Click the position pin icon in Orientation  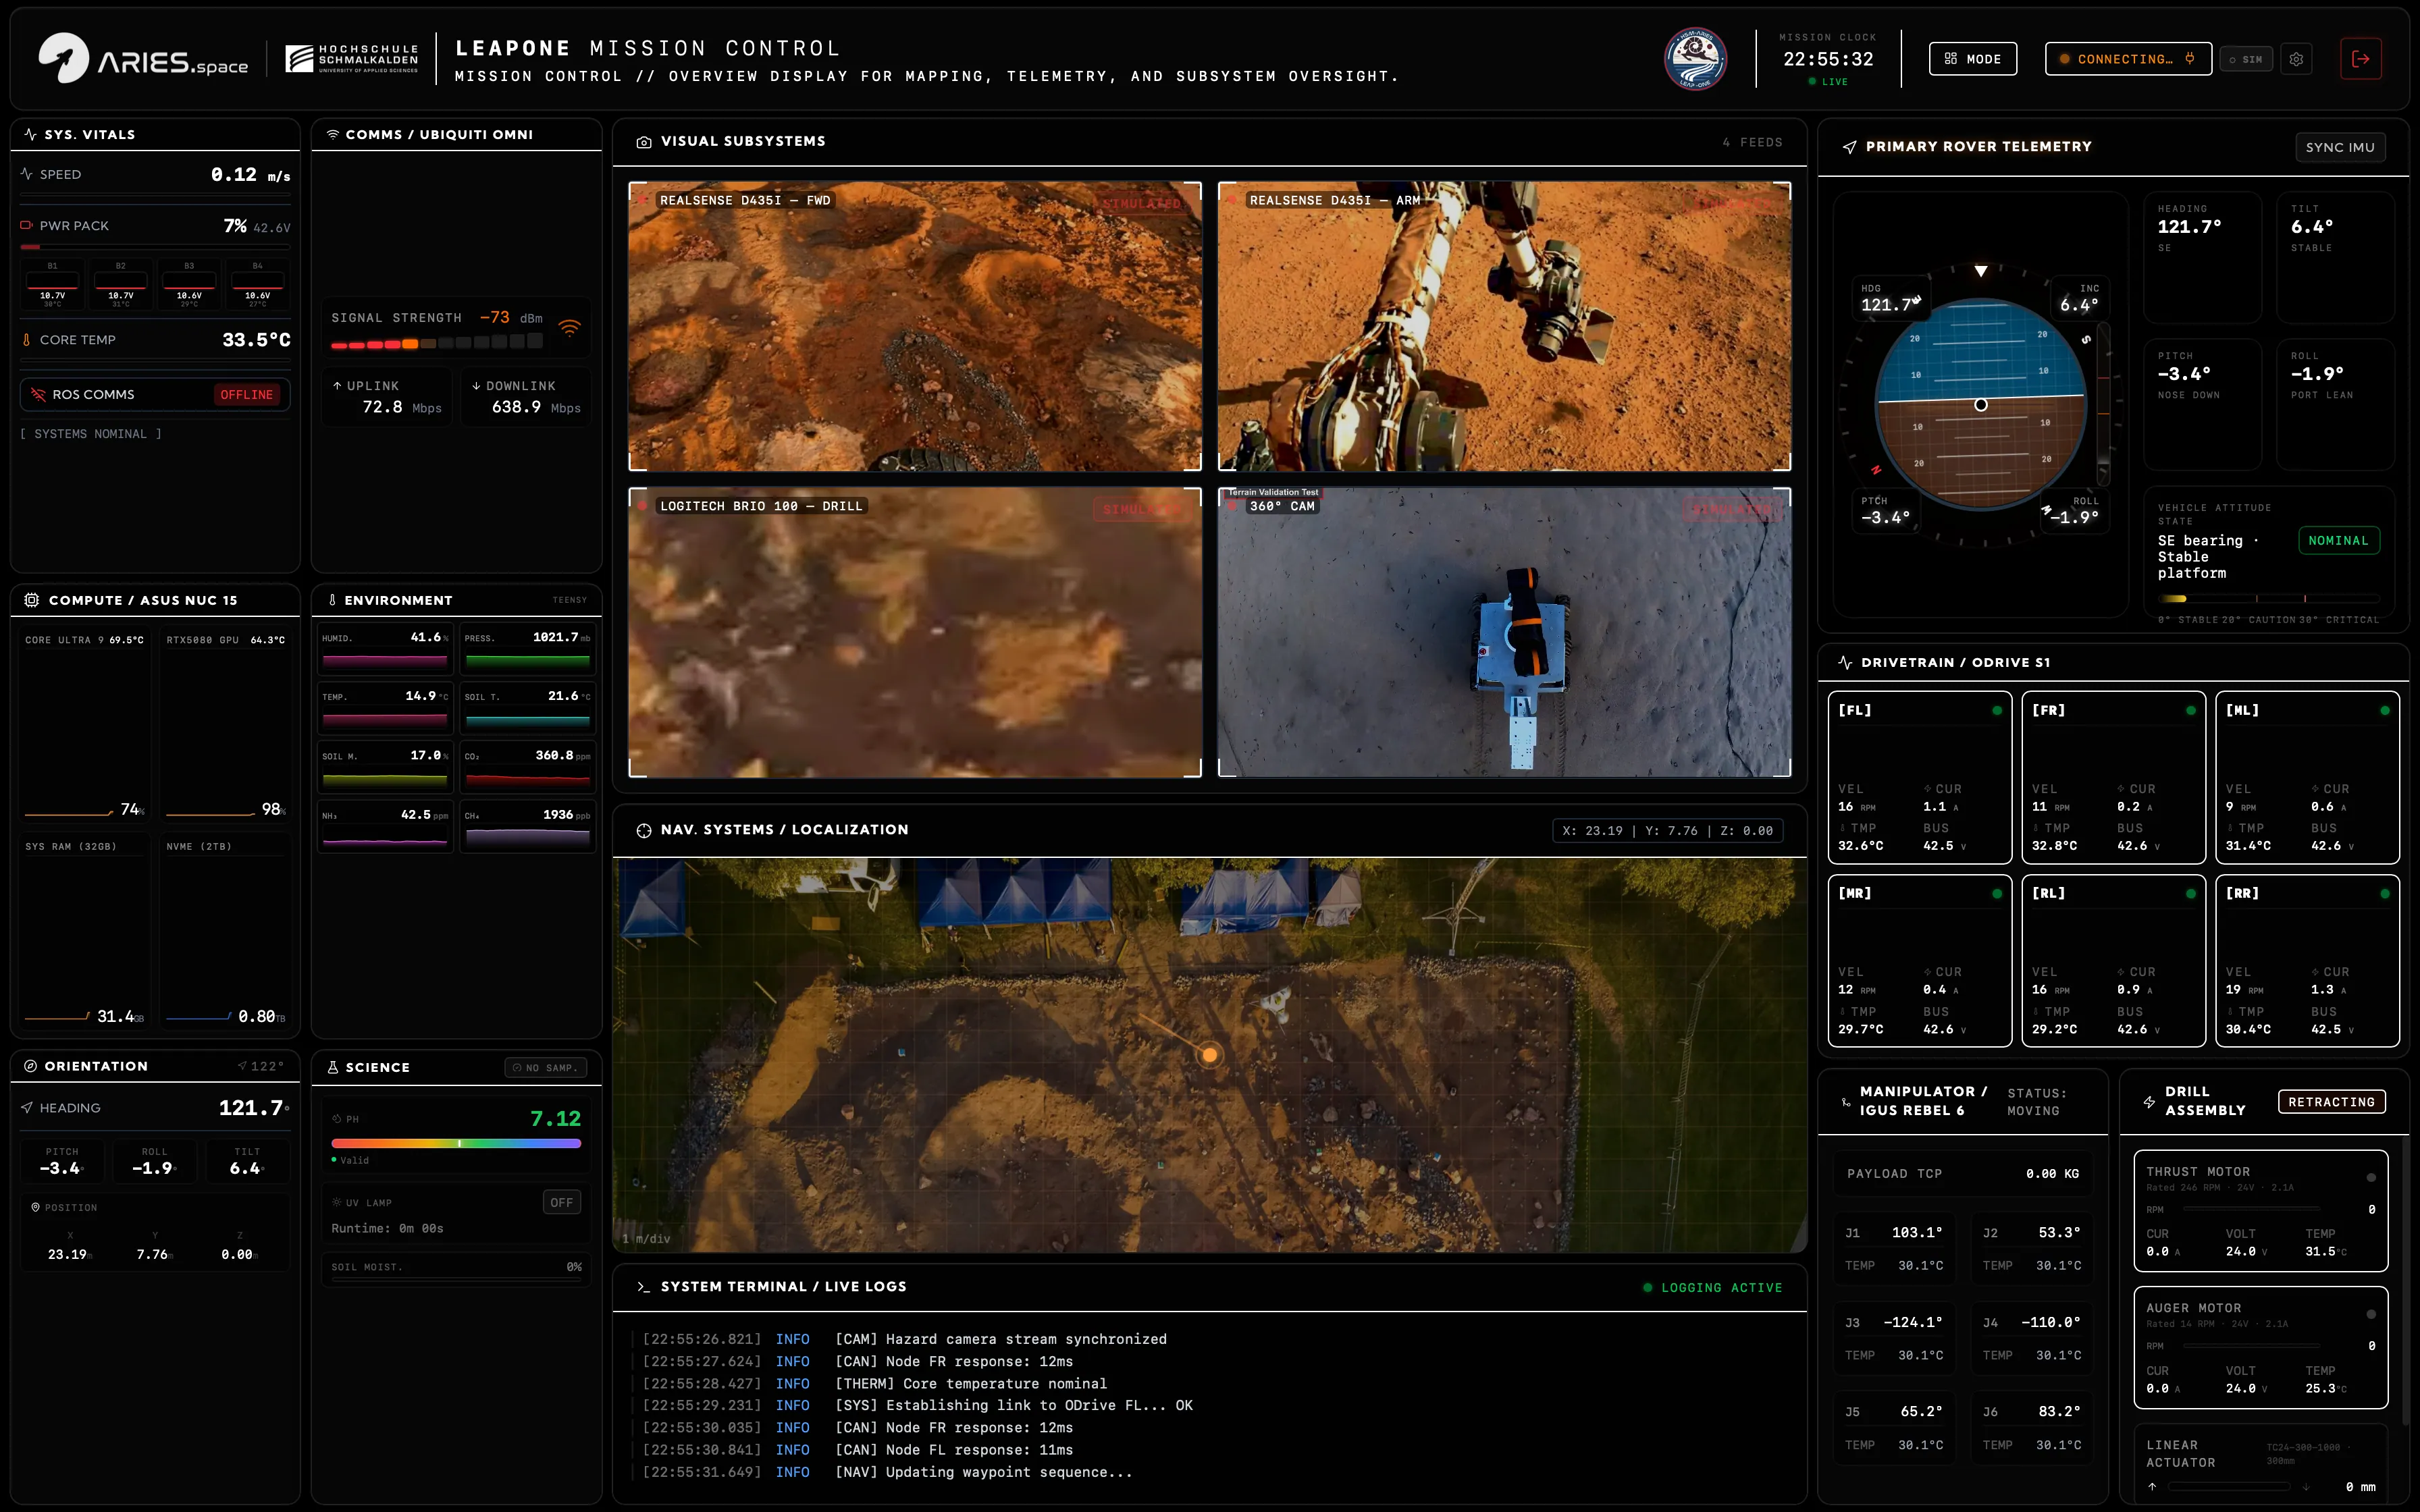point(35,1208)
